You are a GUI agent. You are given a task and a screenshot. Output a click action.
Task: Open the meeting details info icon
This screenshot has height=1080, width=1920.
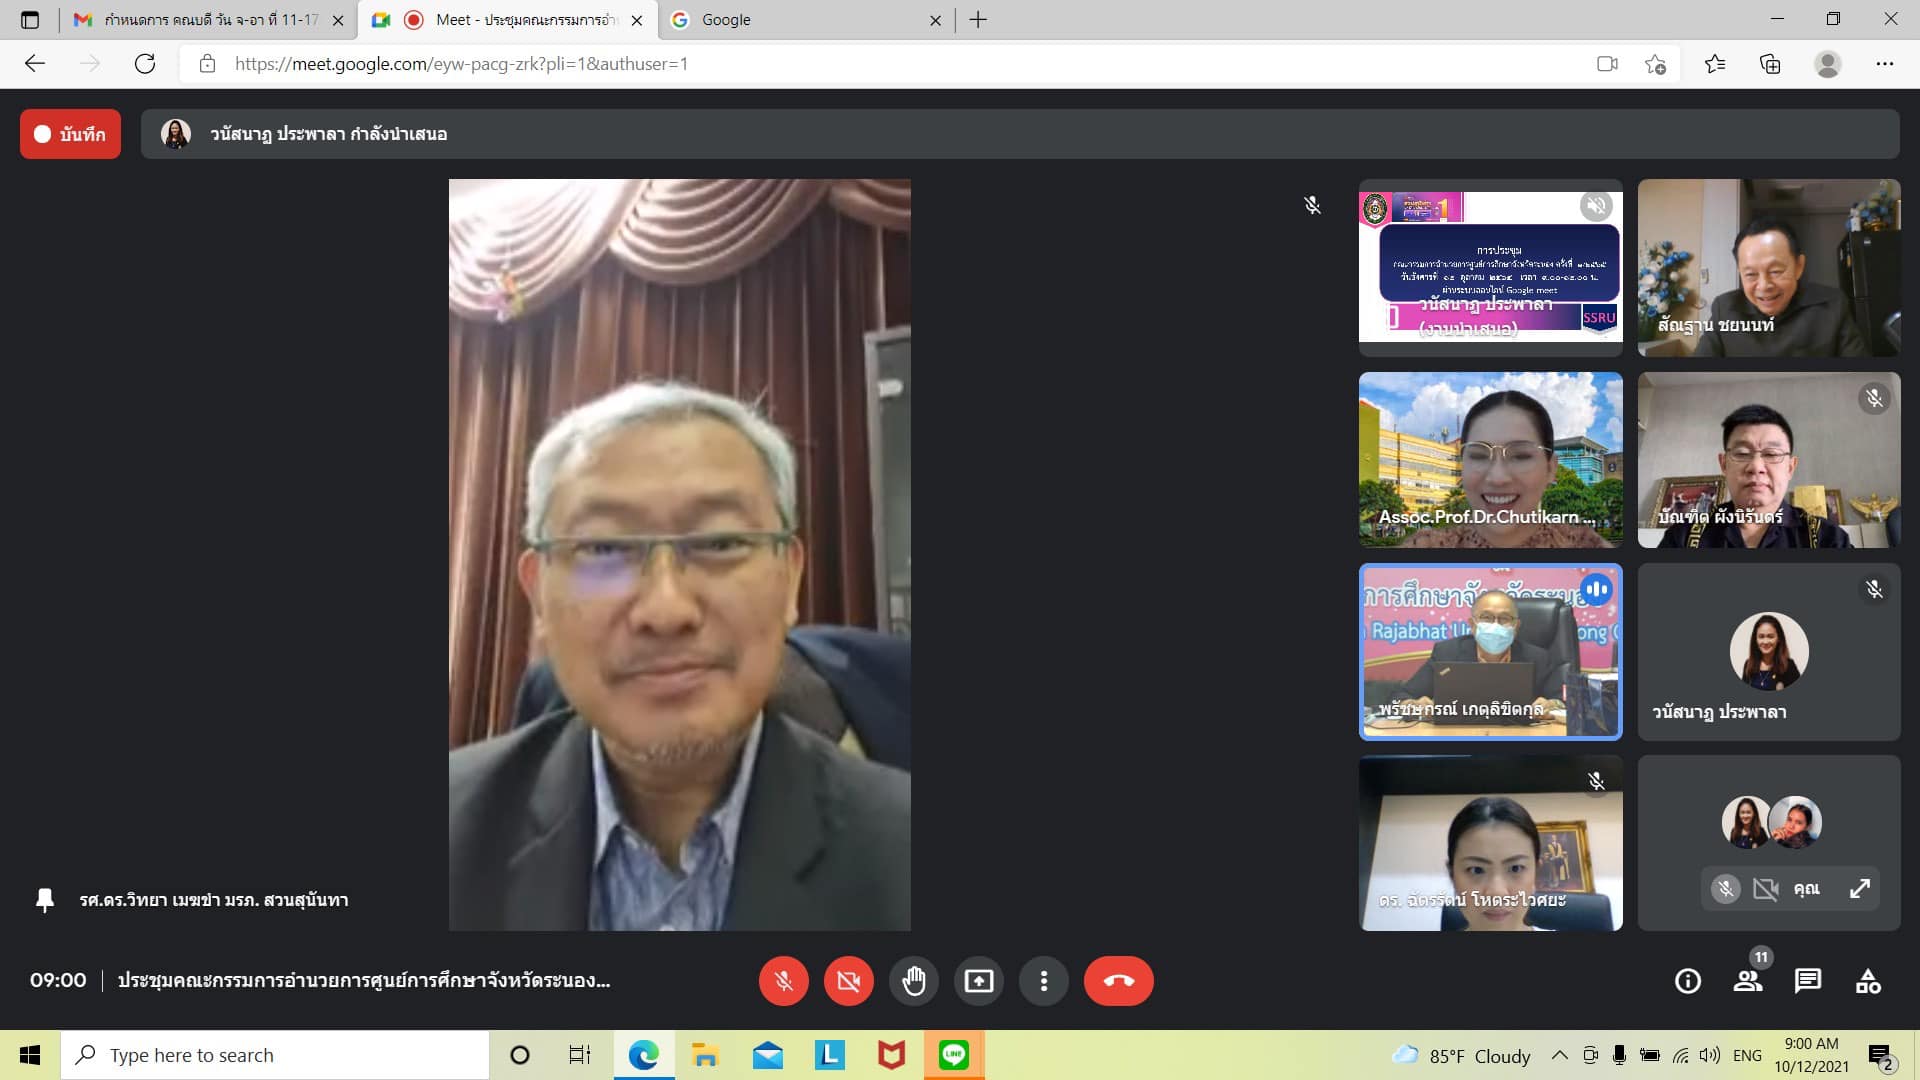[x=1687, y=981]
